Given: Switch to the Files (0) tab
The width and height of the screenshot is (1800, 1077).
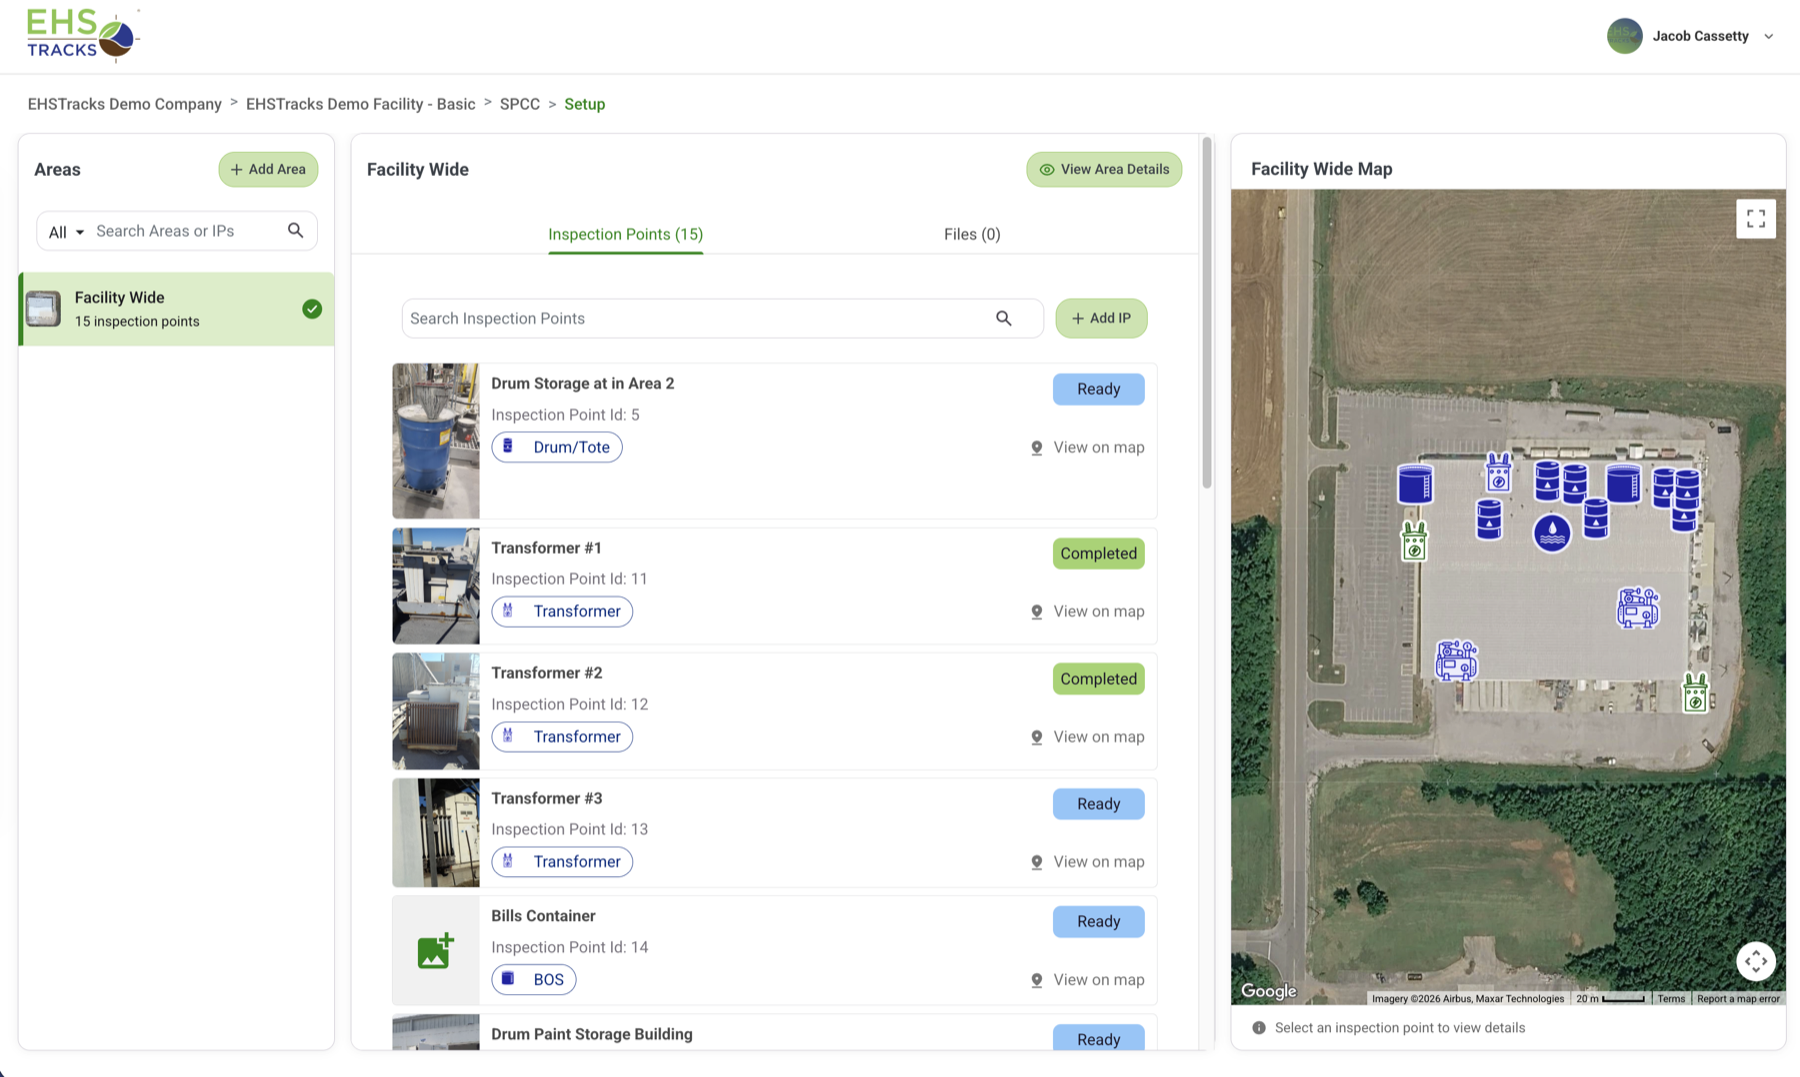Looking at the screenshot, I should [x=972, y=234].
